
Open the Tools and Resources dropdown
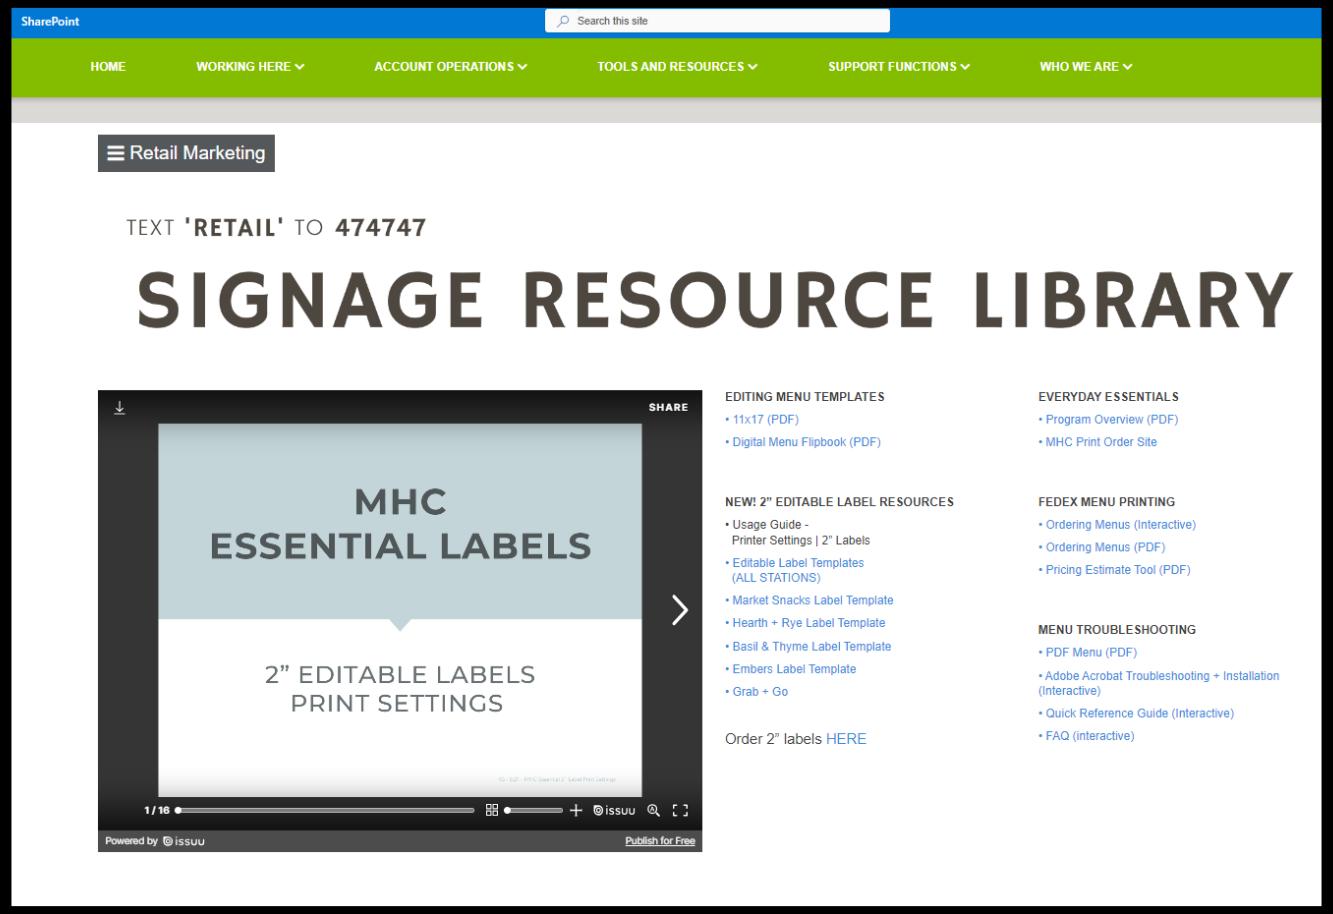678,67
